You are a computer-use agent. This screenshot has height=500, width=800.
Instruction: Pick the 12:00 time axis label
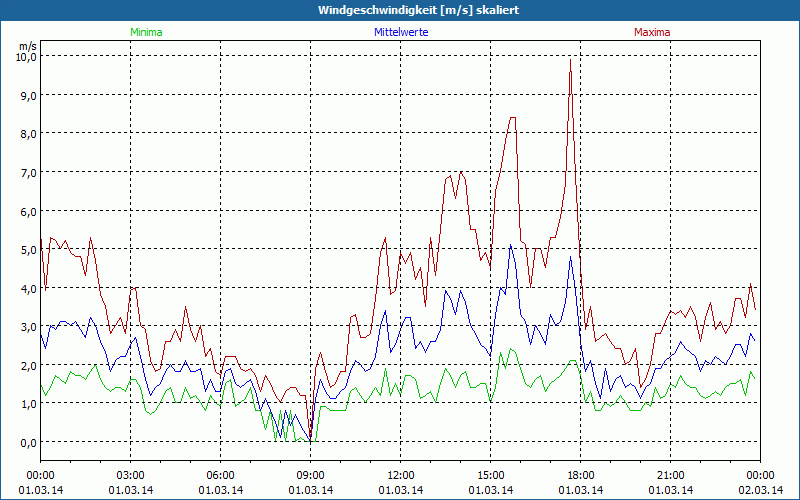(x=401, y=475)
